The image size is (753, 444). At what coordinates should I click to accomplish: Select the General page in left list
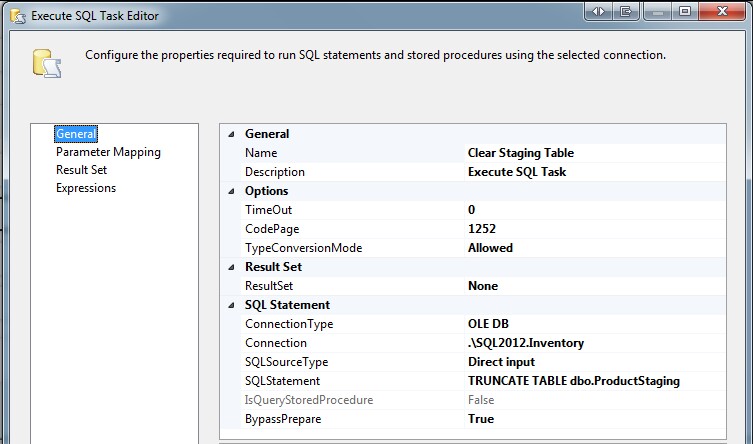click(x=76, y=134)
